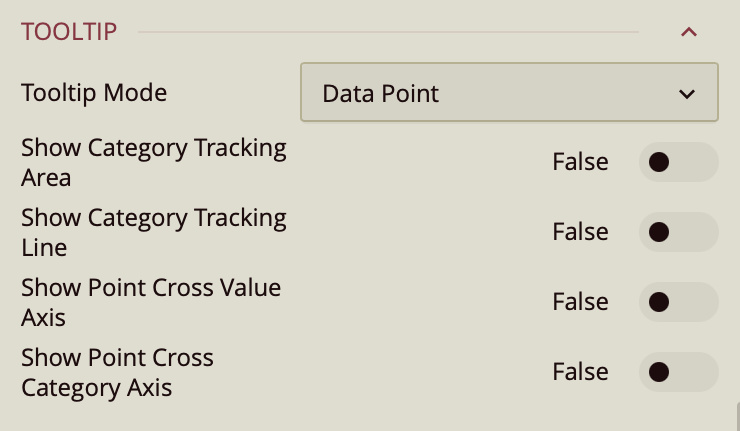
Task: Click the divider line beside TOOLTIP header
Action: coord(388,32)
